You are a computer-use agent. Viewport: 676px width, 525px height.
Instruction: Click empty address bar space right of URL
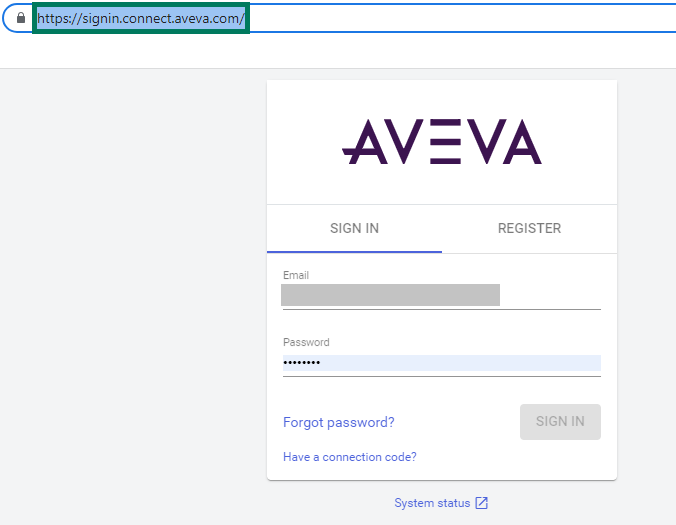coord(450,18)
